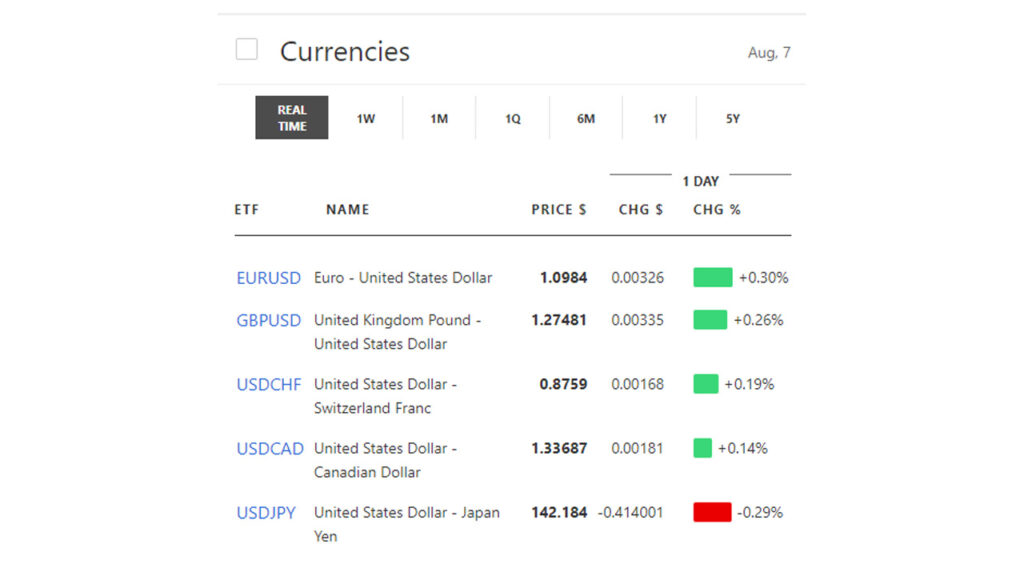Select the REAL TIME tab
The image size is (1024, 584).
pyautogui.click(x=292, y=118)
